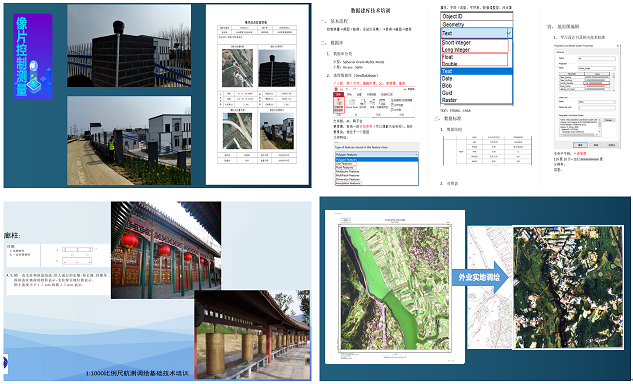Click the Change button beside coordinate system box

click(x=609, y=120)
